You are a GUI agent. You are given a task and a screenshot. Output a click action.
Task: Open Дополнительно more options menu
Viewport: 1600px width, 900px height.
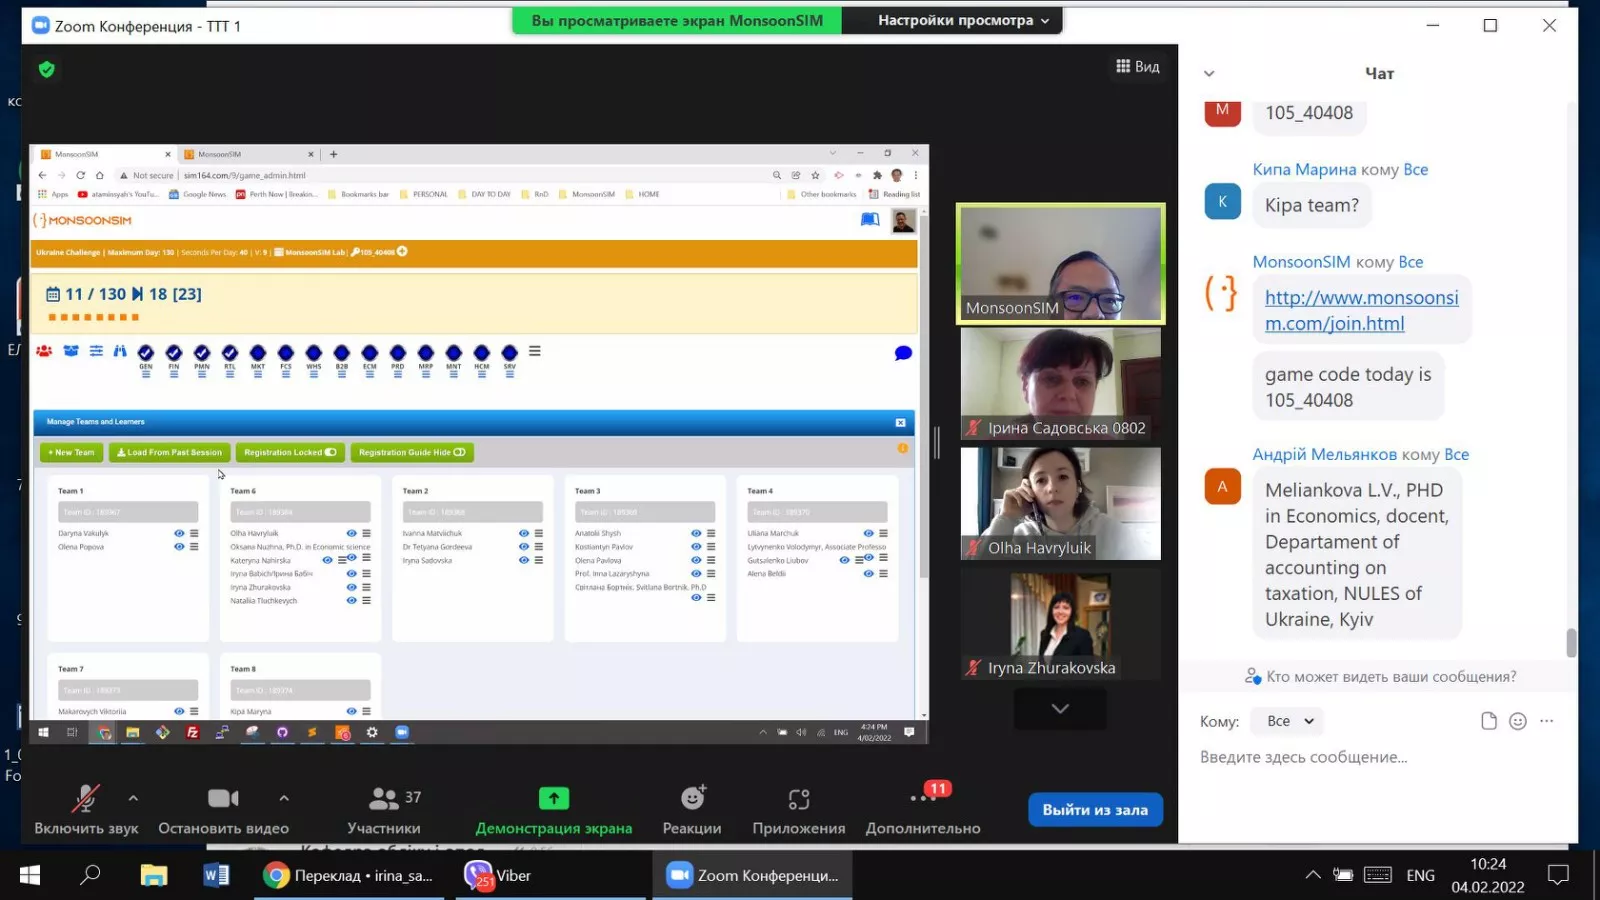point(922,808)
